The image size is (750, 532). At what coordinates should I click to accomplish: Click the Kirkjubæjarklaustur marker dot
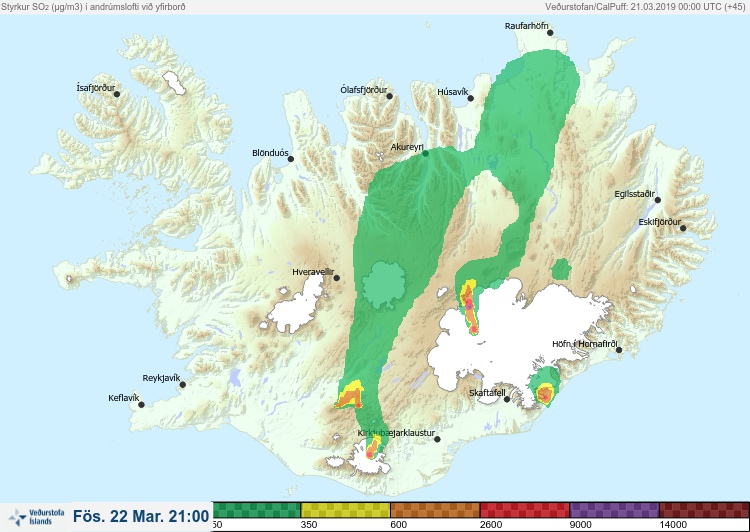(x=437, y=439)
